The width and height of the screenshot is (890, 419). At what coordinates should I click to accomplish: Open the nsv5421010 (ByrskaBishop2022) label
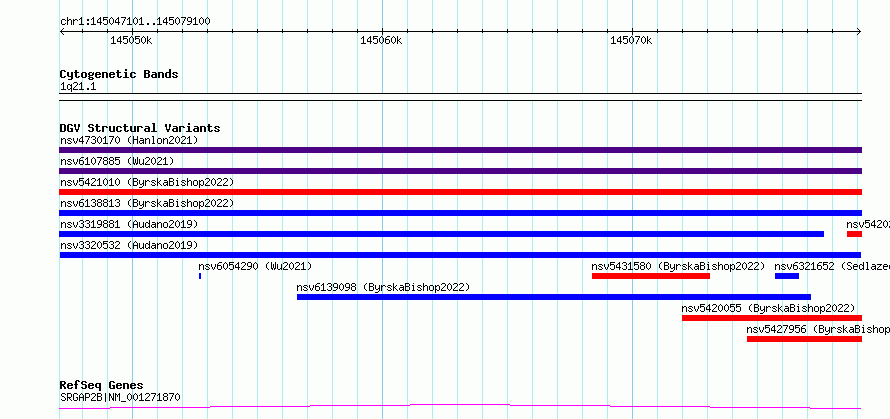[x=146, y=182]
